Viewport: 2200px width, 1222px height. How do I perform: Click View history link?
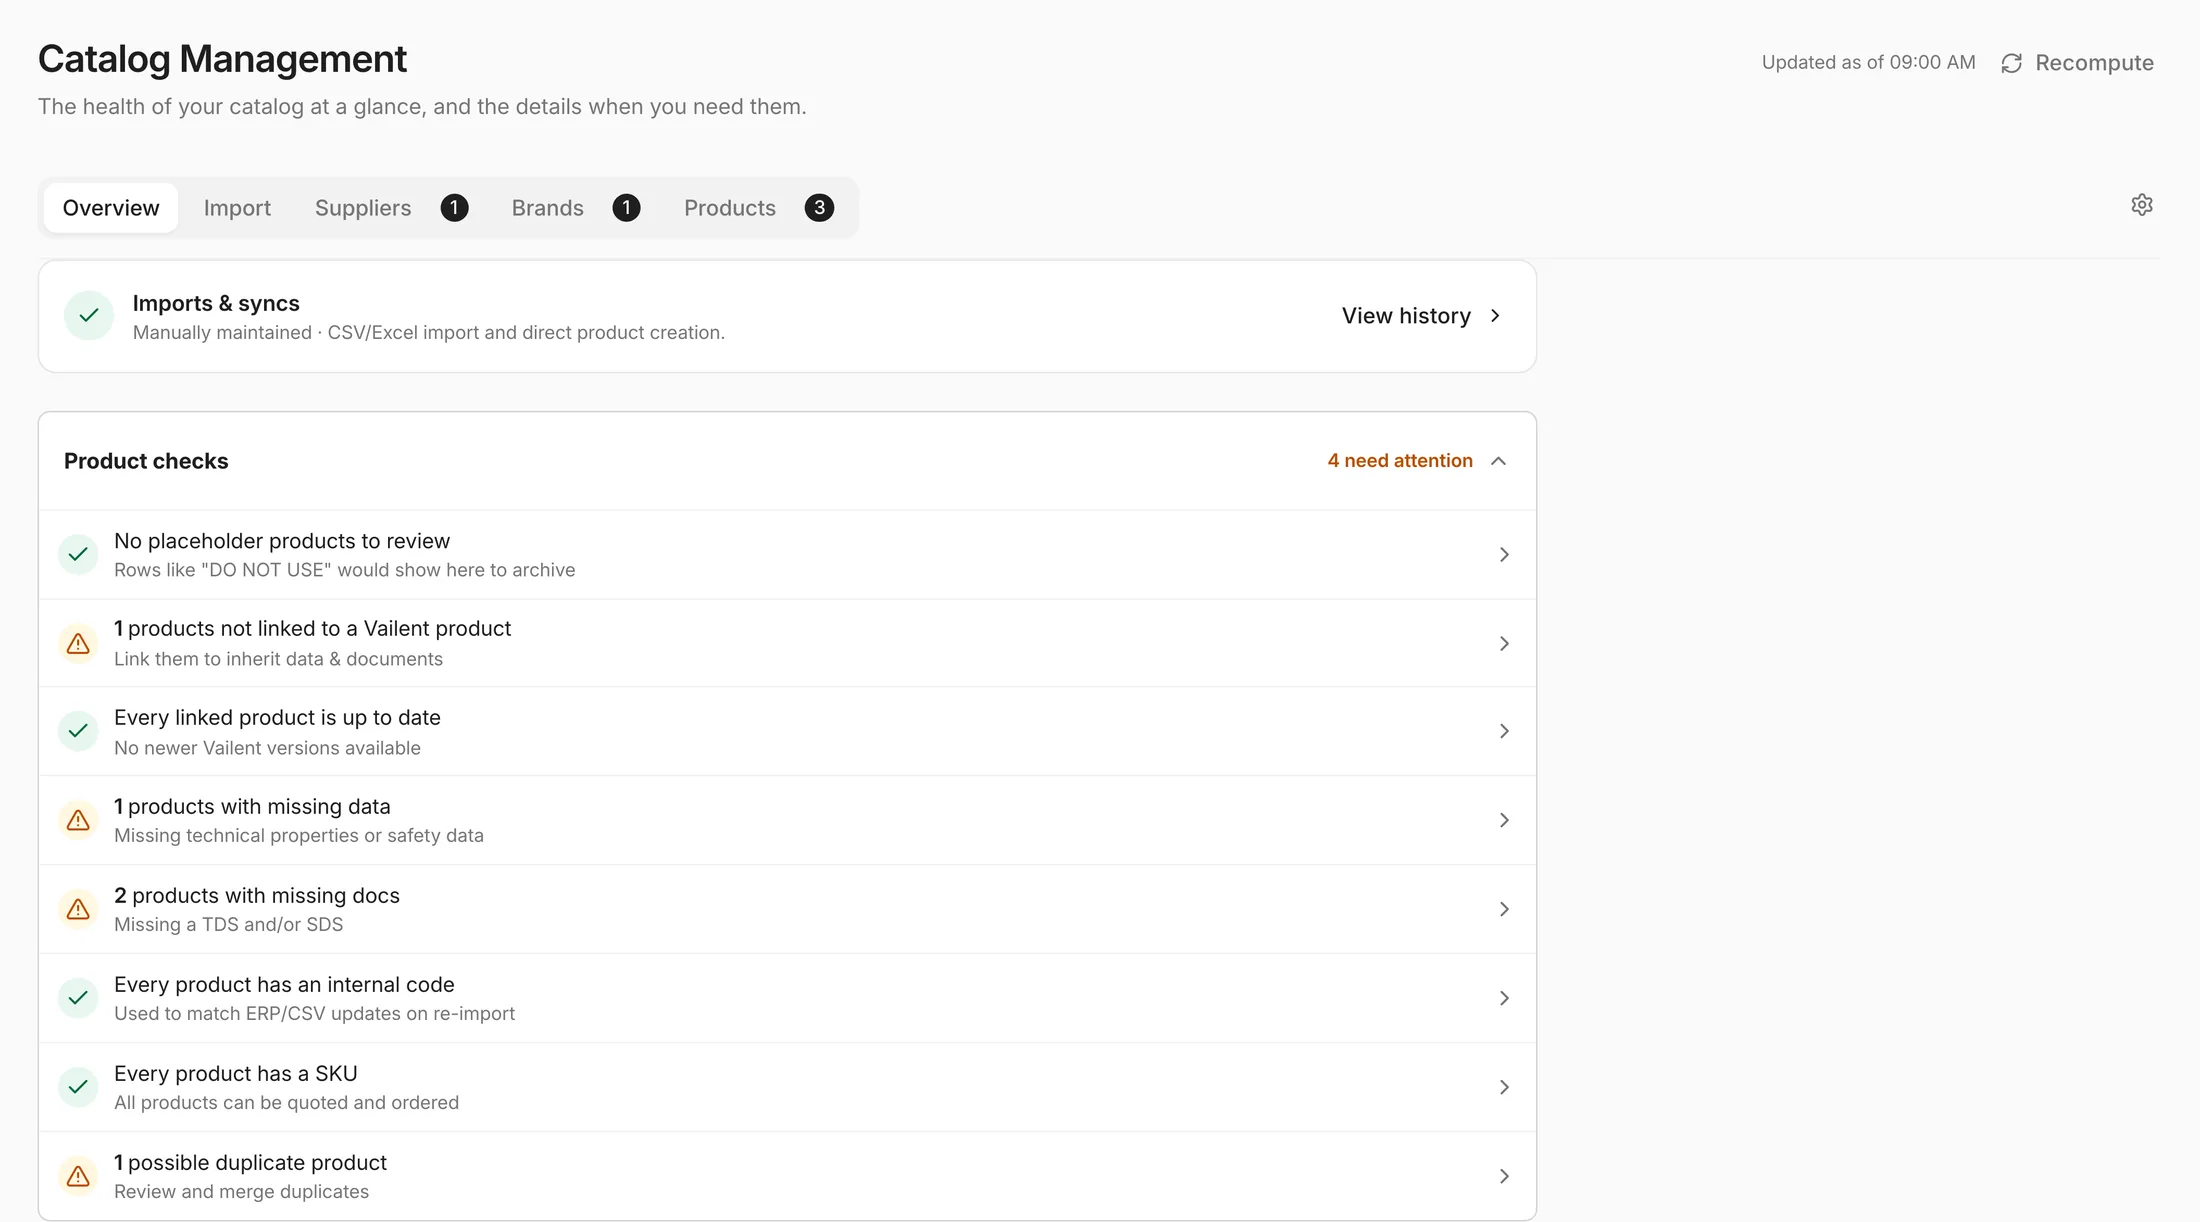[x=1406, y=316]
